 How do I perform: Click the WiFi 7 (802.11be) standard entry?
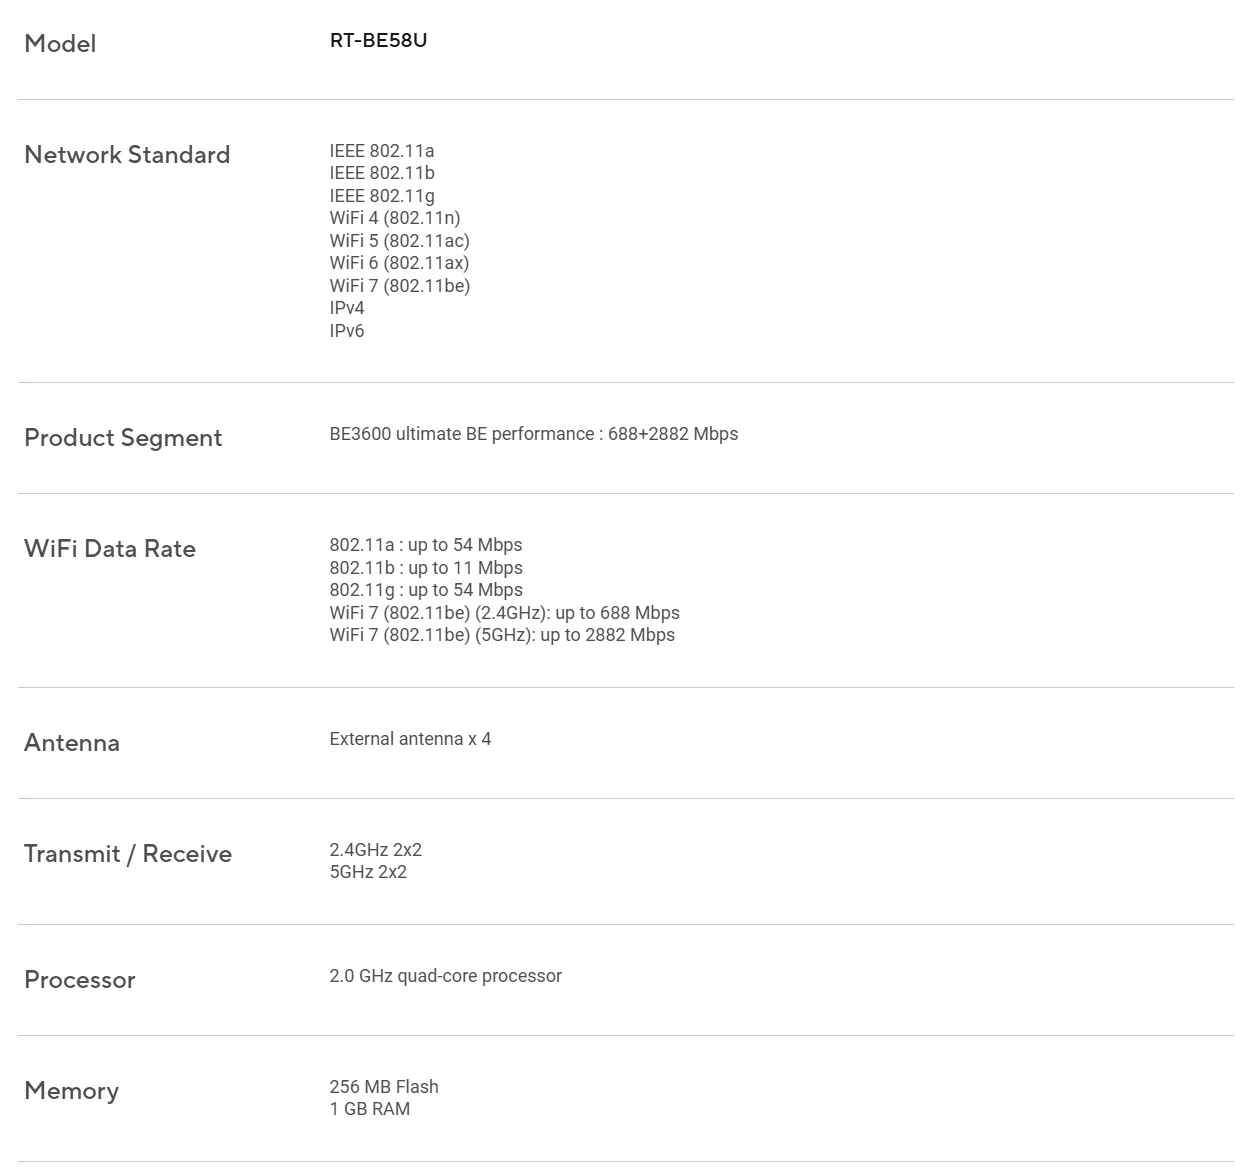click(x=400, y=286)
